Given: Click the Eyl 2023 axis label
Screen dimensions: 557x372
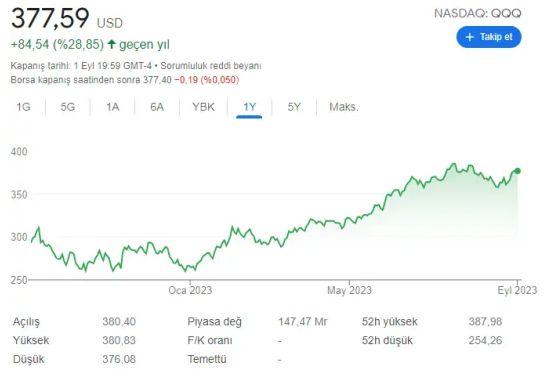Looking at the screenshot, I should (517, 290).
